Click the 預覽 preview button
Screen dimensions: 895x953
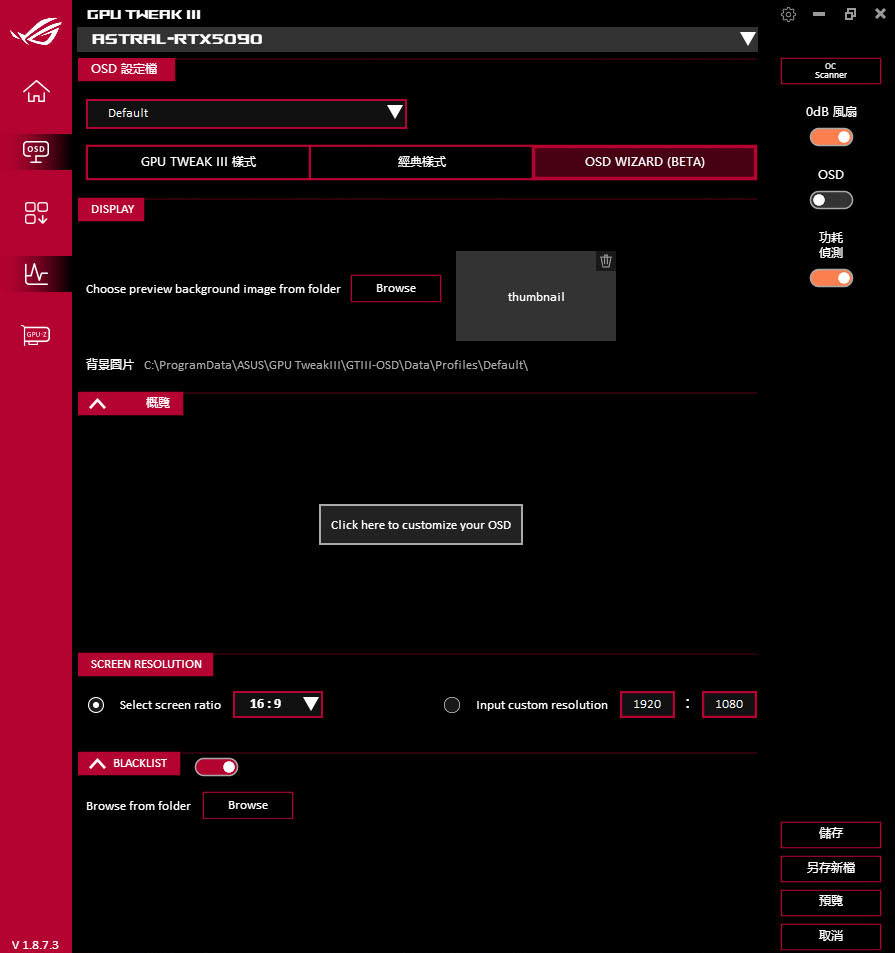pyautogui.click(x=831, y=902)
